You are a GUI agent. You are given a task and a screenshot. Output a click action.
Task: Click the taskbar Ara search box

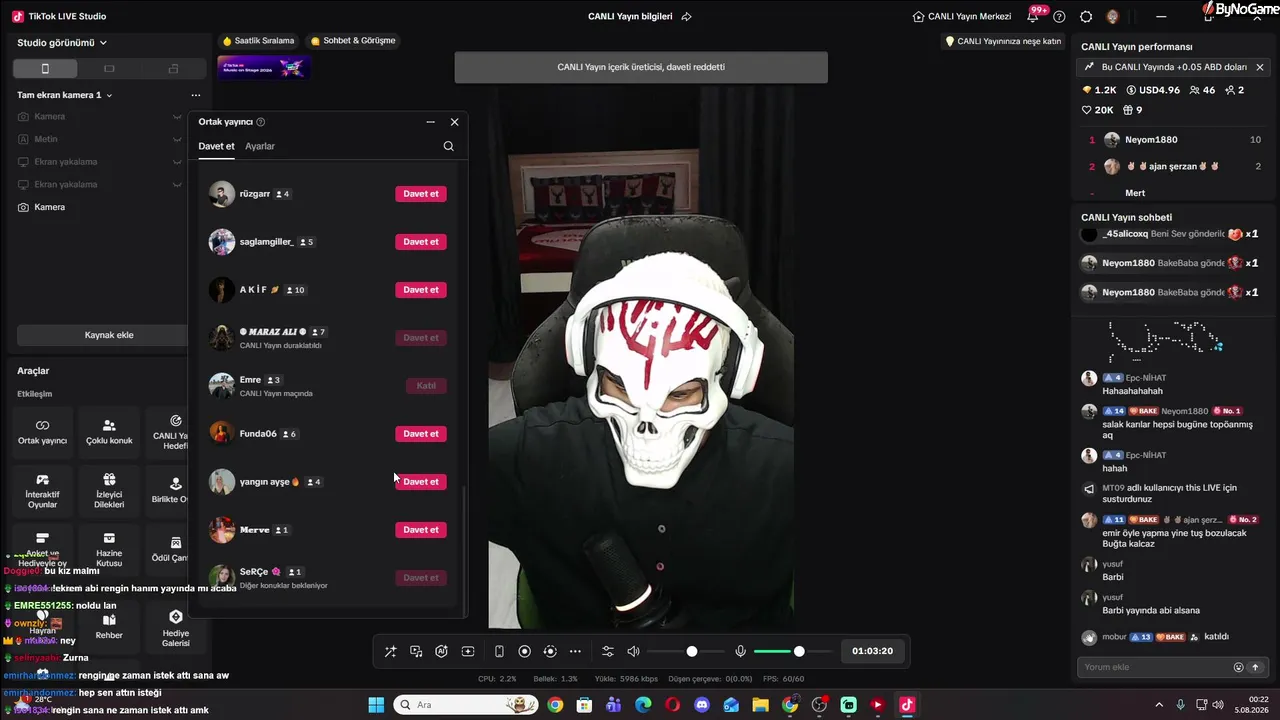coord(466,705)
